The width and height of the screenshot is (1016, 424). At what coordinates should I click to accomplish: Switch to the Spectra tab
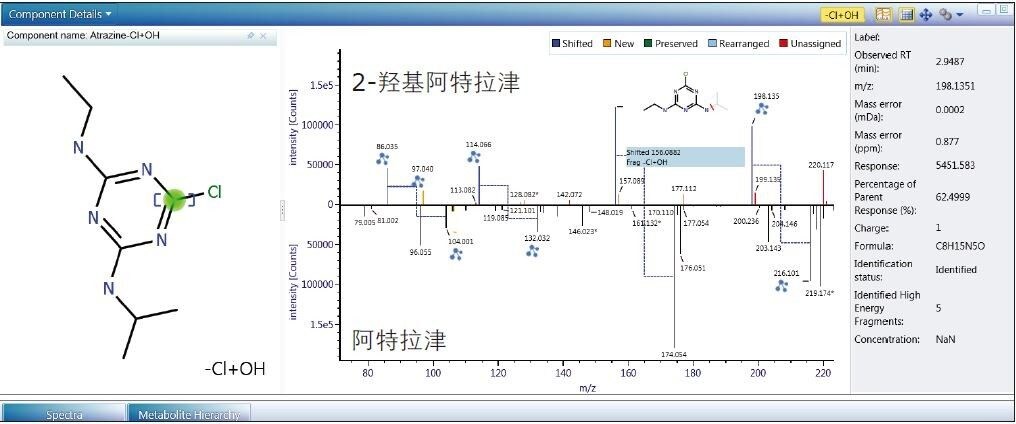coord(64,414)
